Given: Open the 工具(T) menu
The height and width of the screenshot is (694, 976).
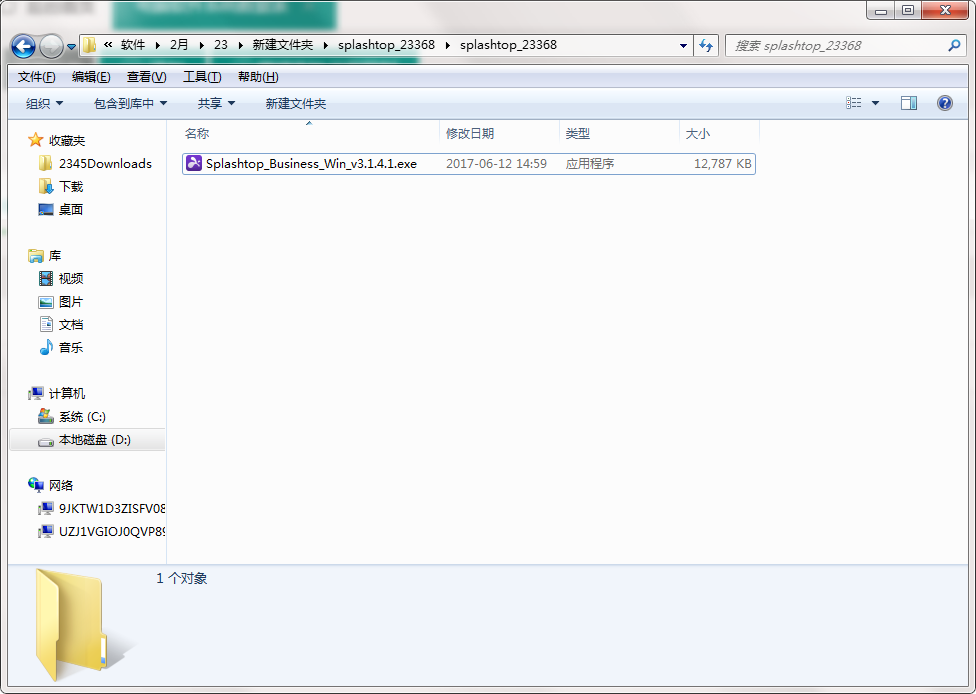Looking at the screenshot, I should 202,77.
